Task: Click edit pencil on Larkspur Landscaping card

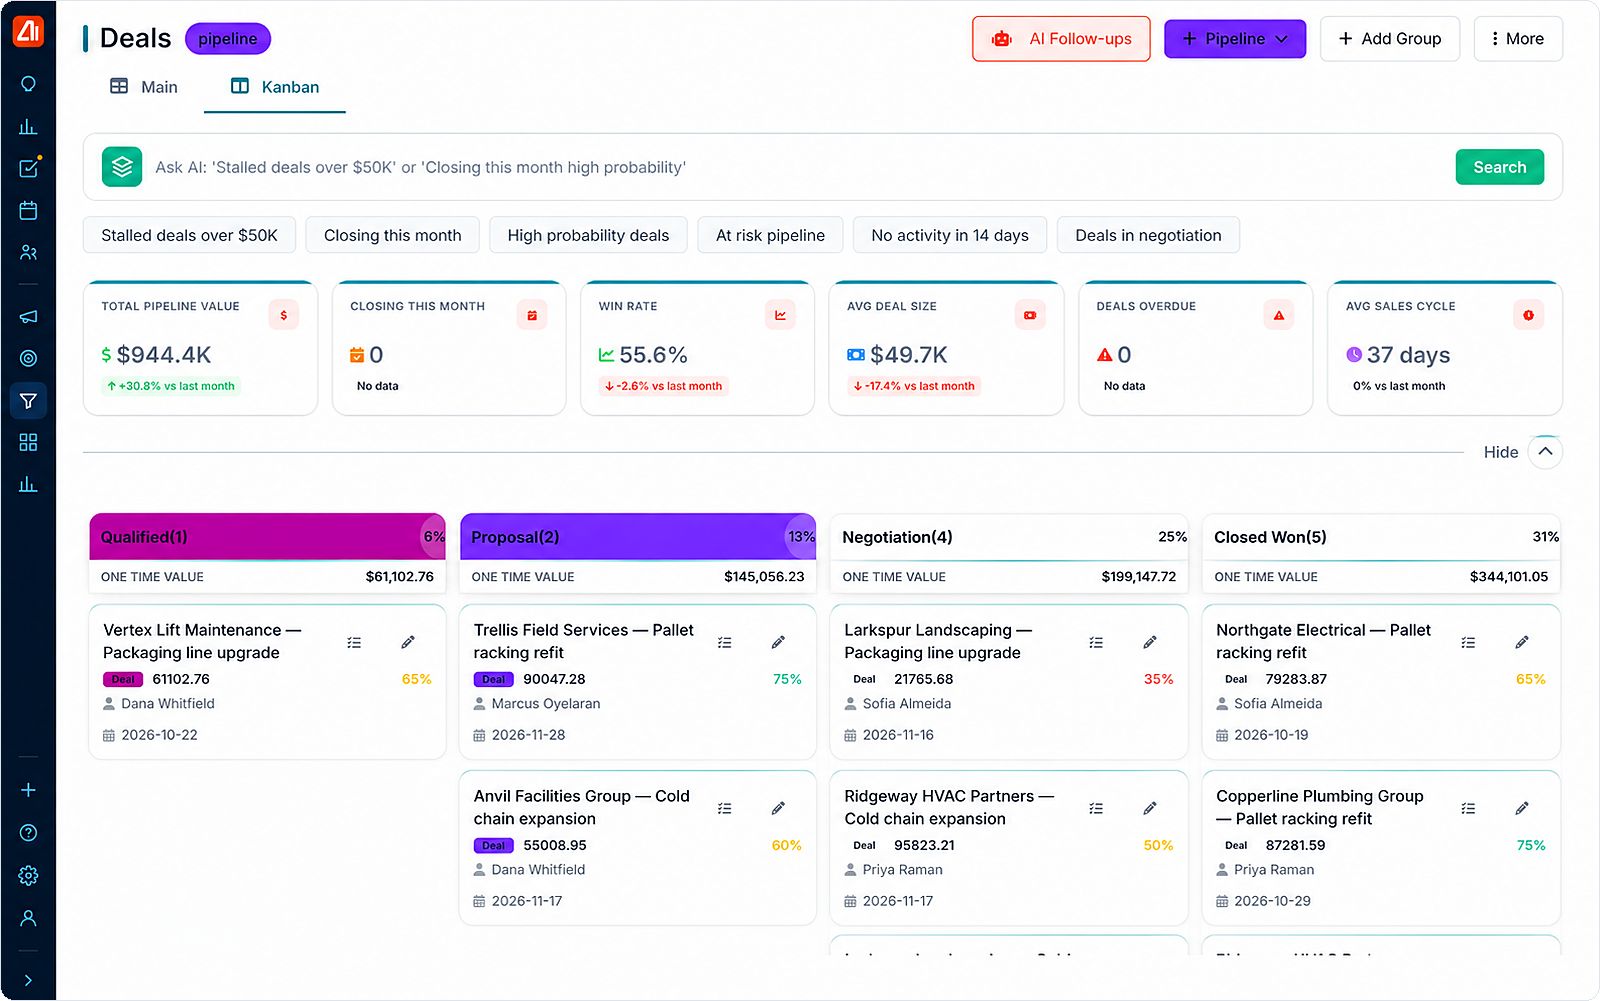Action: coord(1150,642)
